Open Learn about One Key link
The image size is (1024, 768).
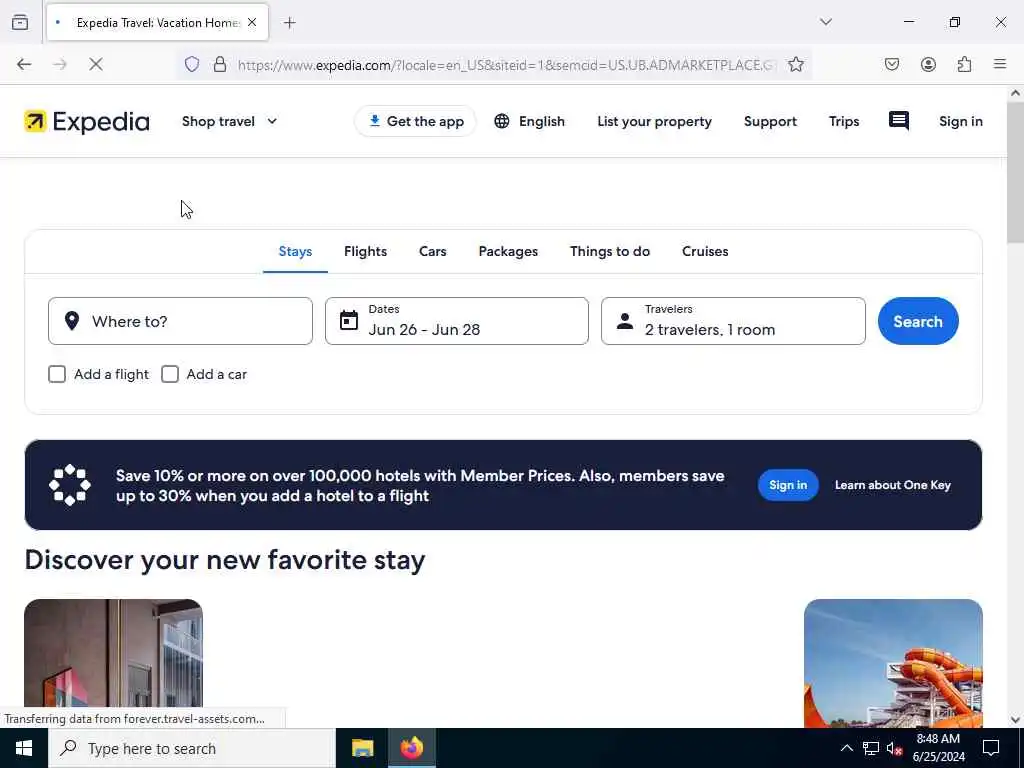pyautogui.click(x=893, y=485)
